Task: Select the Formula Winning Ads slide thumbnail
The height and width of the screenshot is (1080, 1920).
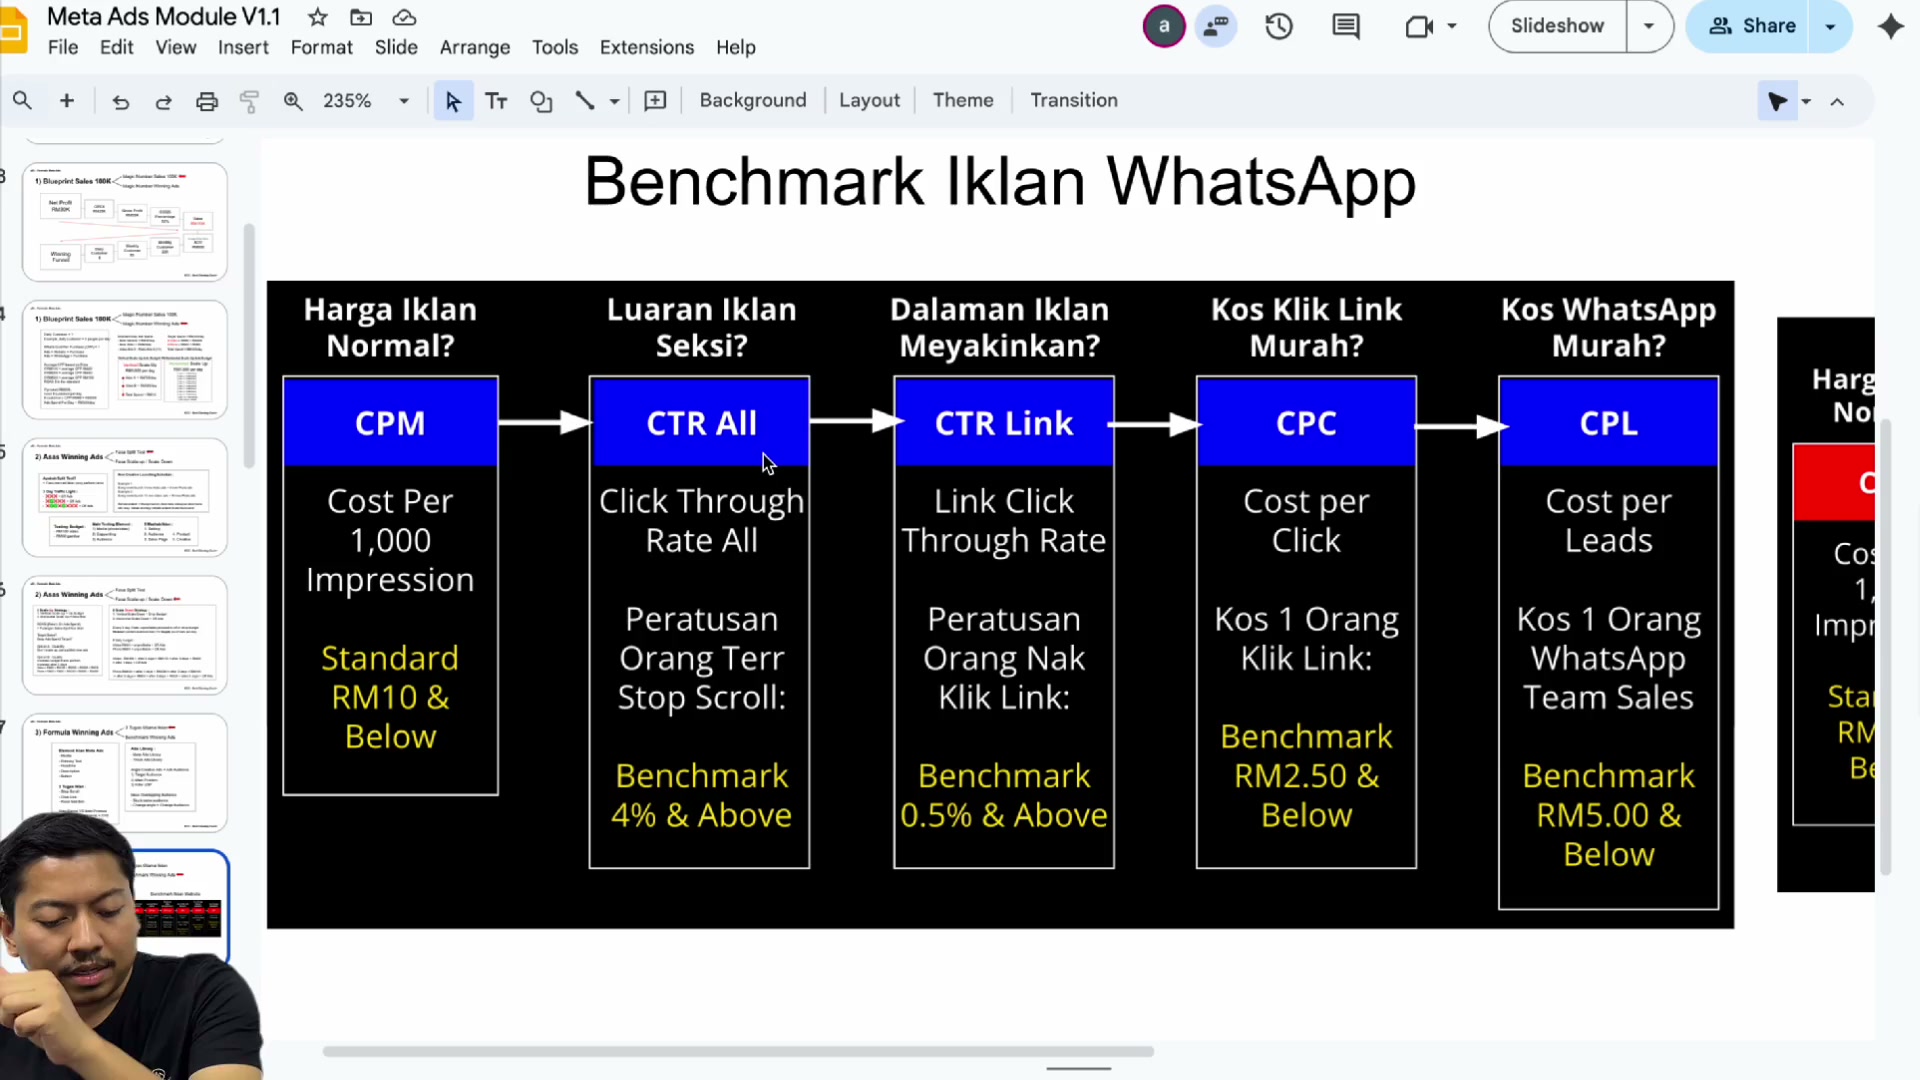Action: click(125, 772)
